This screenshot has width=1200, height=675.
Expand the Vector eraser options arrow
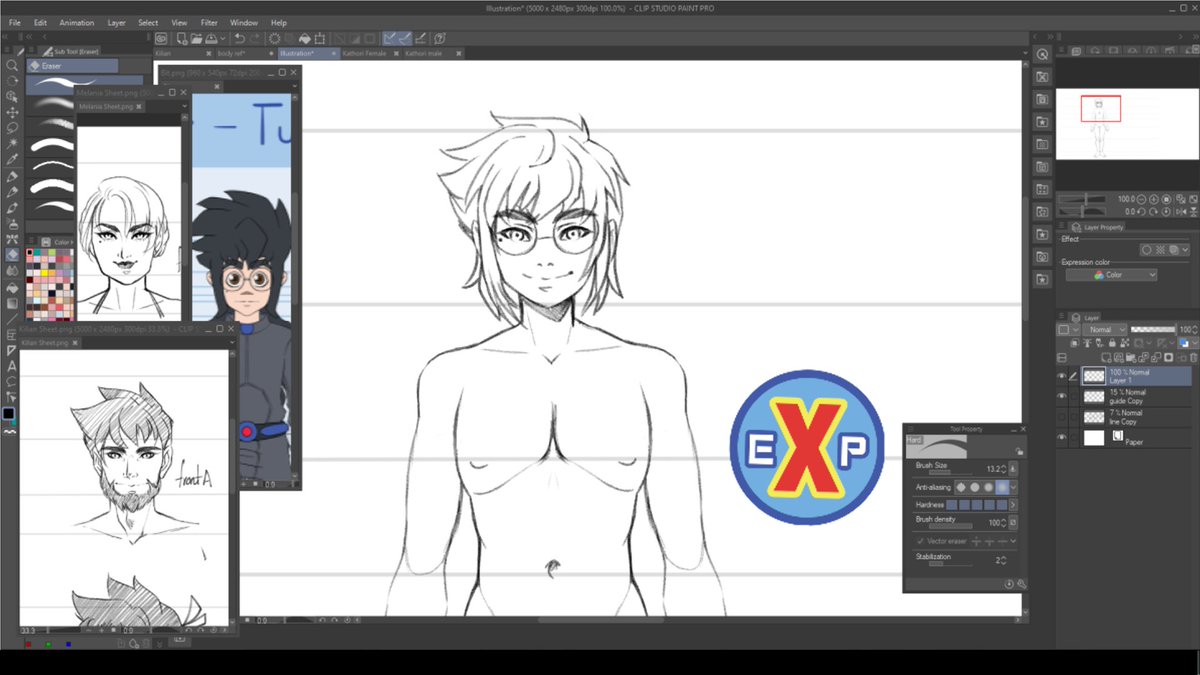[1013, 541]
